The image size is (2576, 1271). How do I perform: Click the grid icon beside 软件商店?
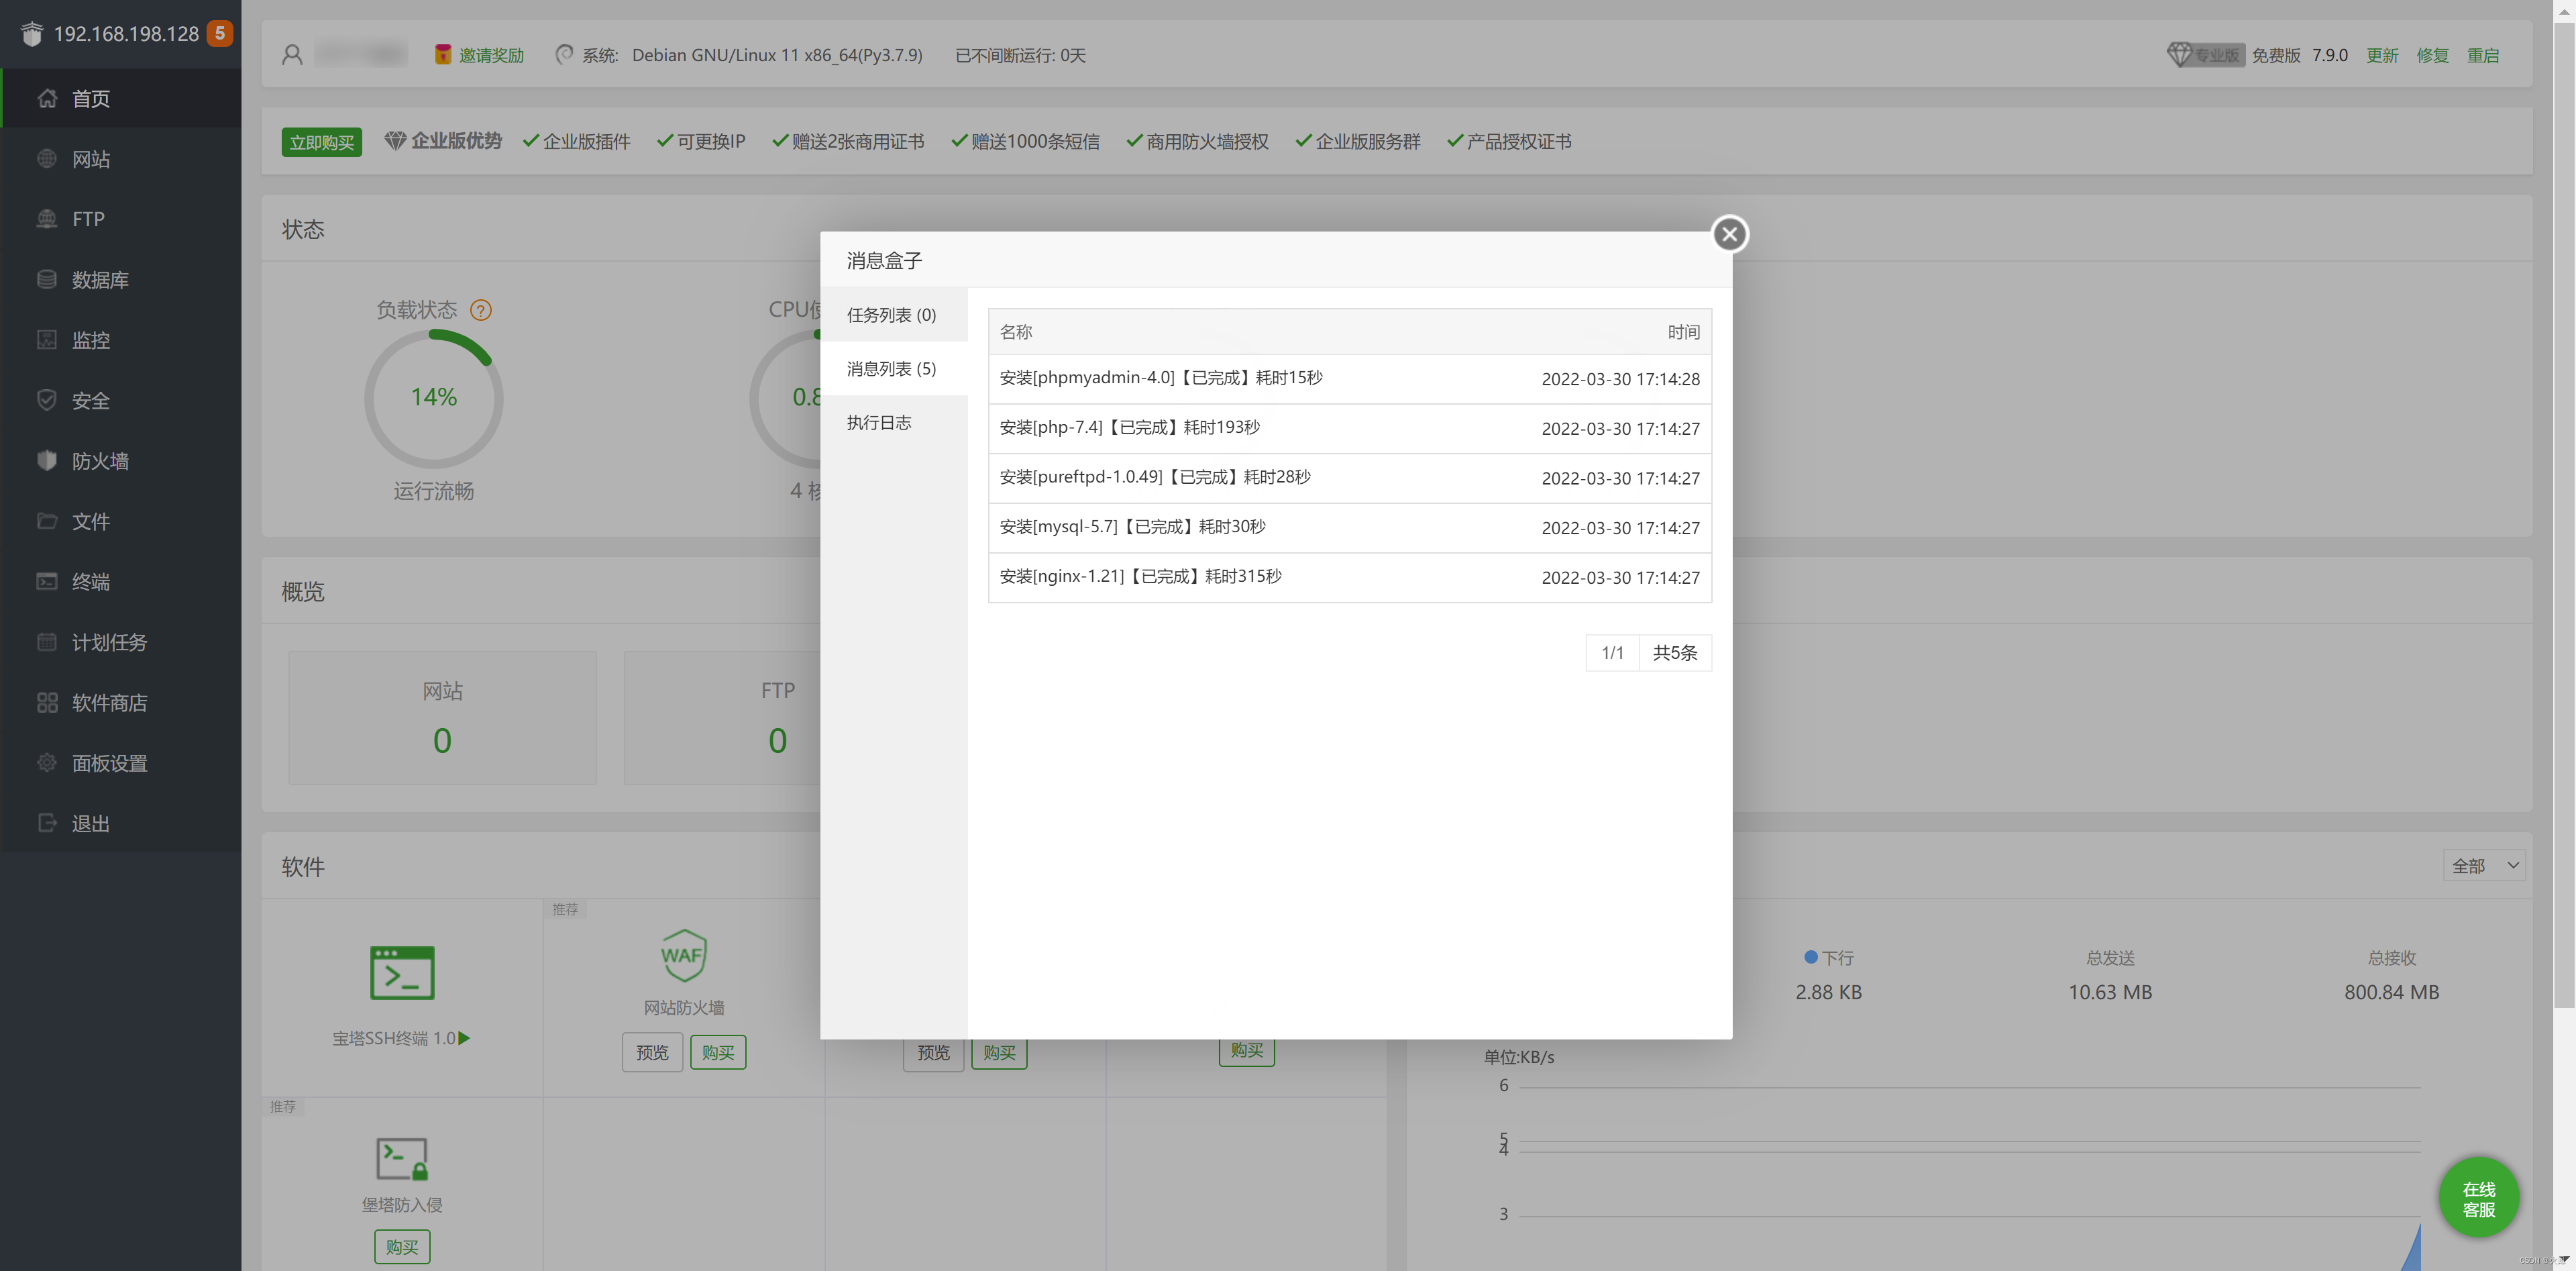click(x=47, y=702)
